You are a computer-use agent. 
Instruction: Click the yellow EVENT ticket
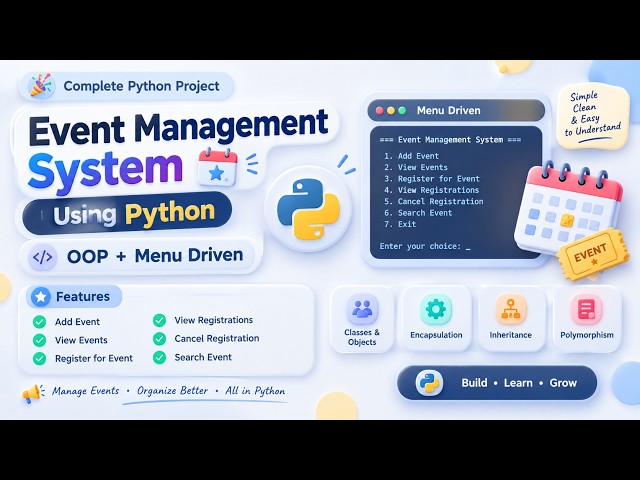point(593,255)
